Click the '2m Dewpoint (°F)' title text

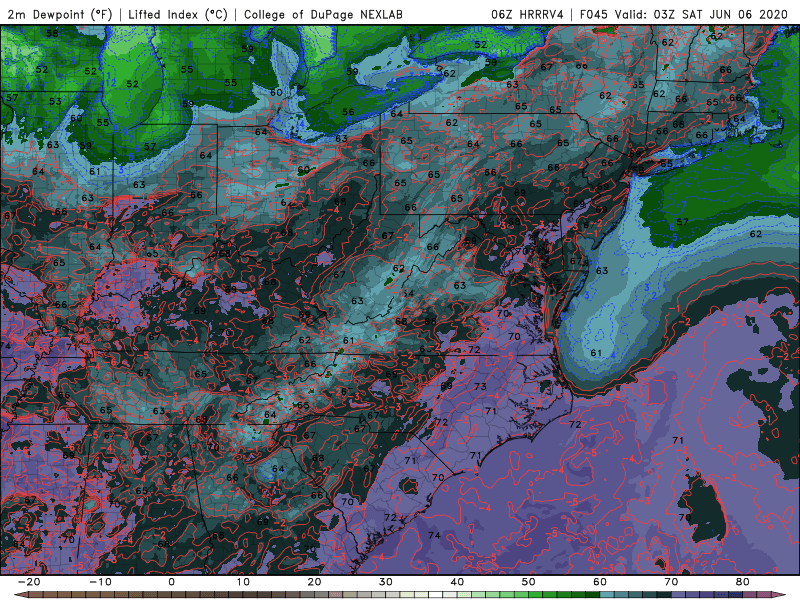coord(59,14)
